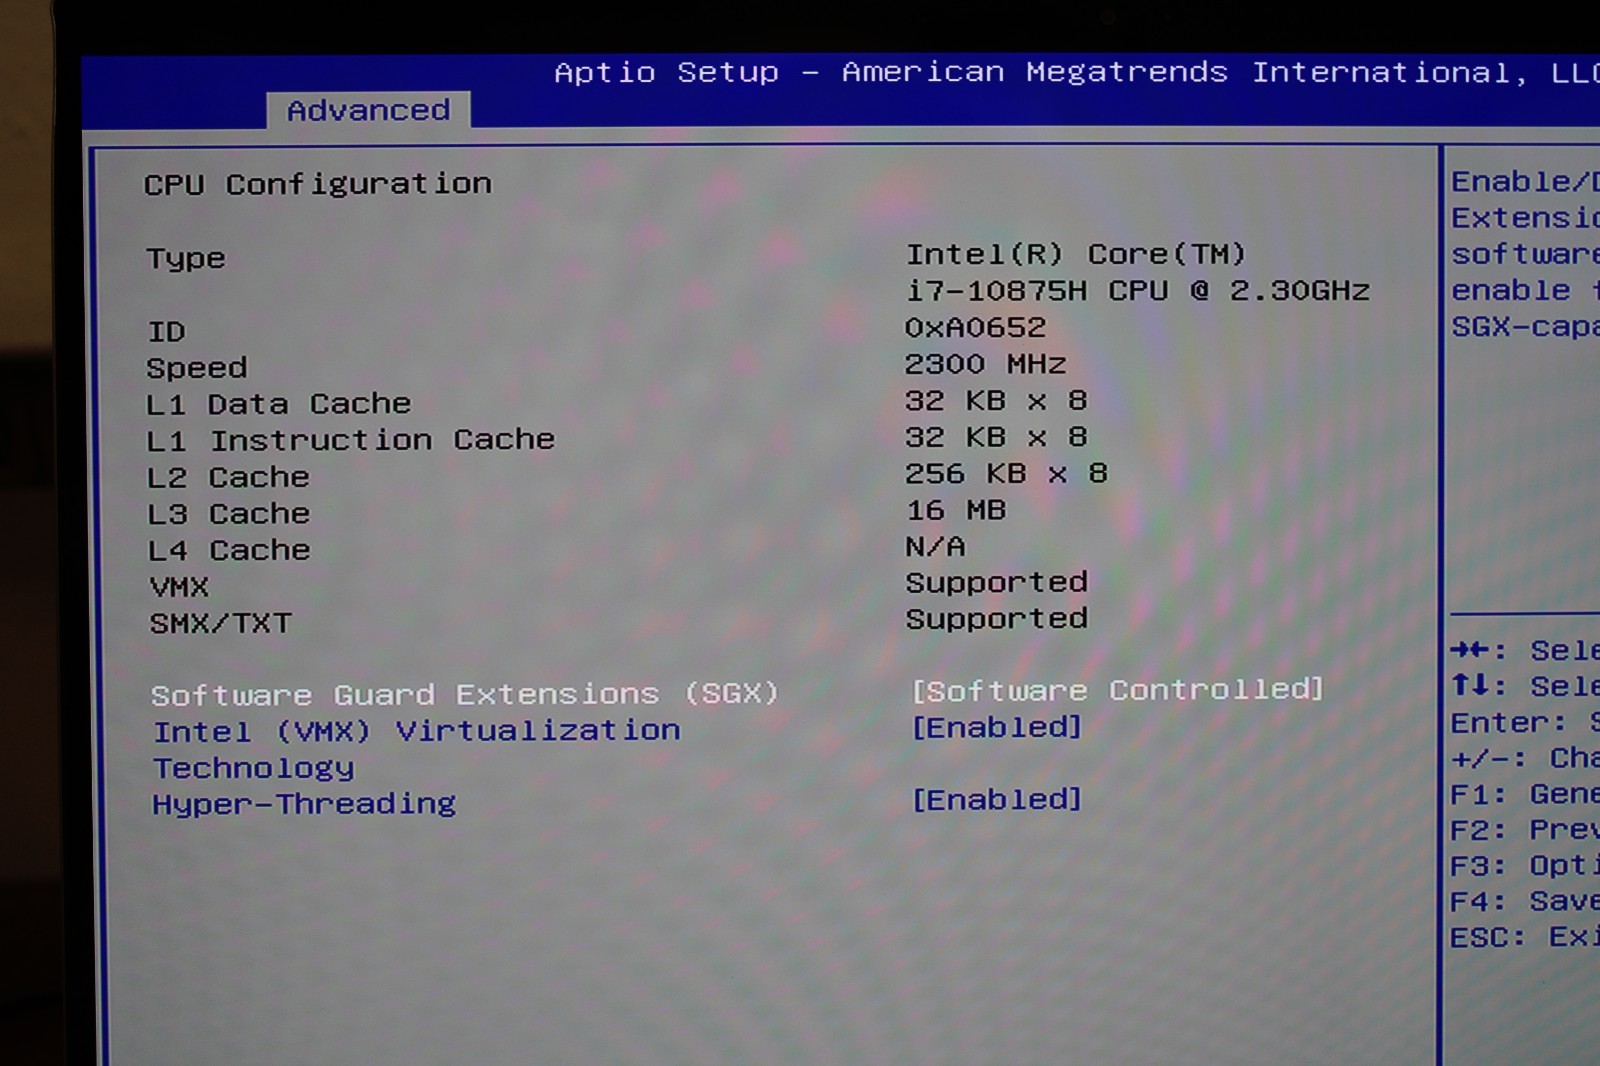This screenshot has height=1066, width=1600.
Task: Click the L1 Instruction Cache label
Action: click(x=350, y=440)
